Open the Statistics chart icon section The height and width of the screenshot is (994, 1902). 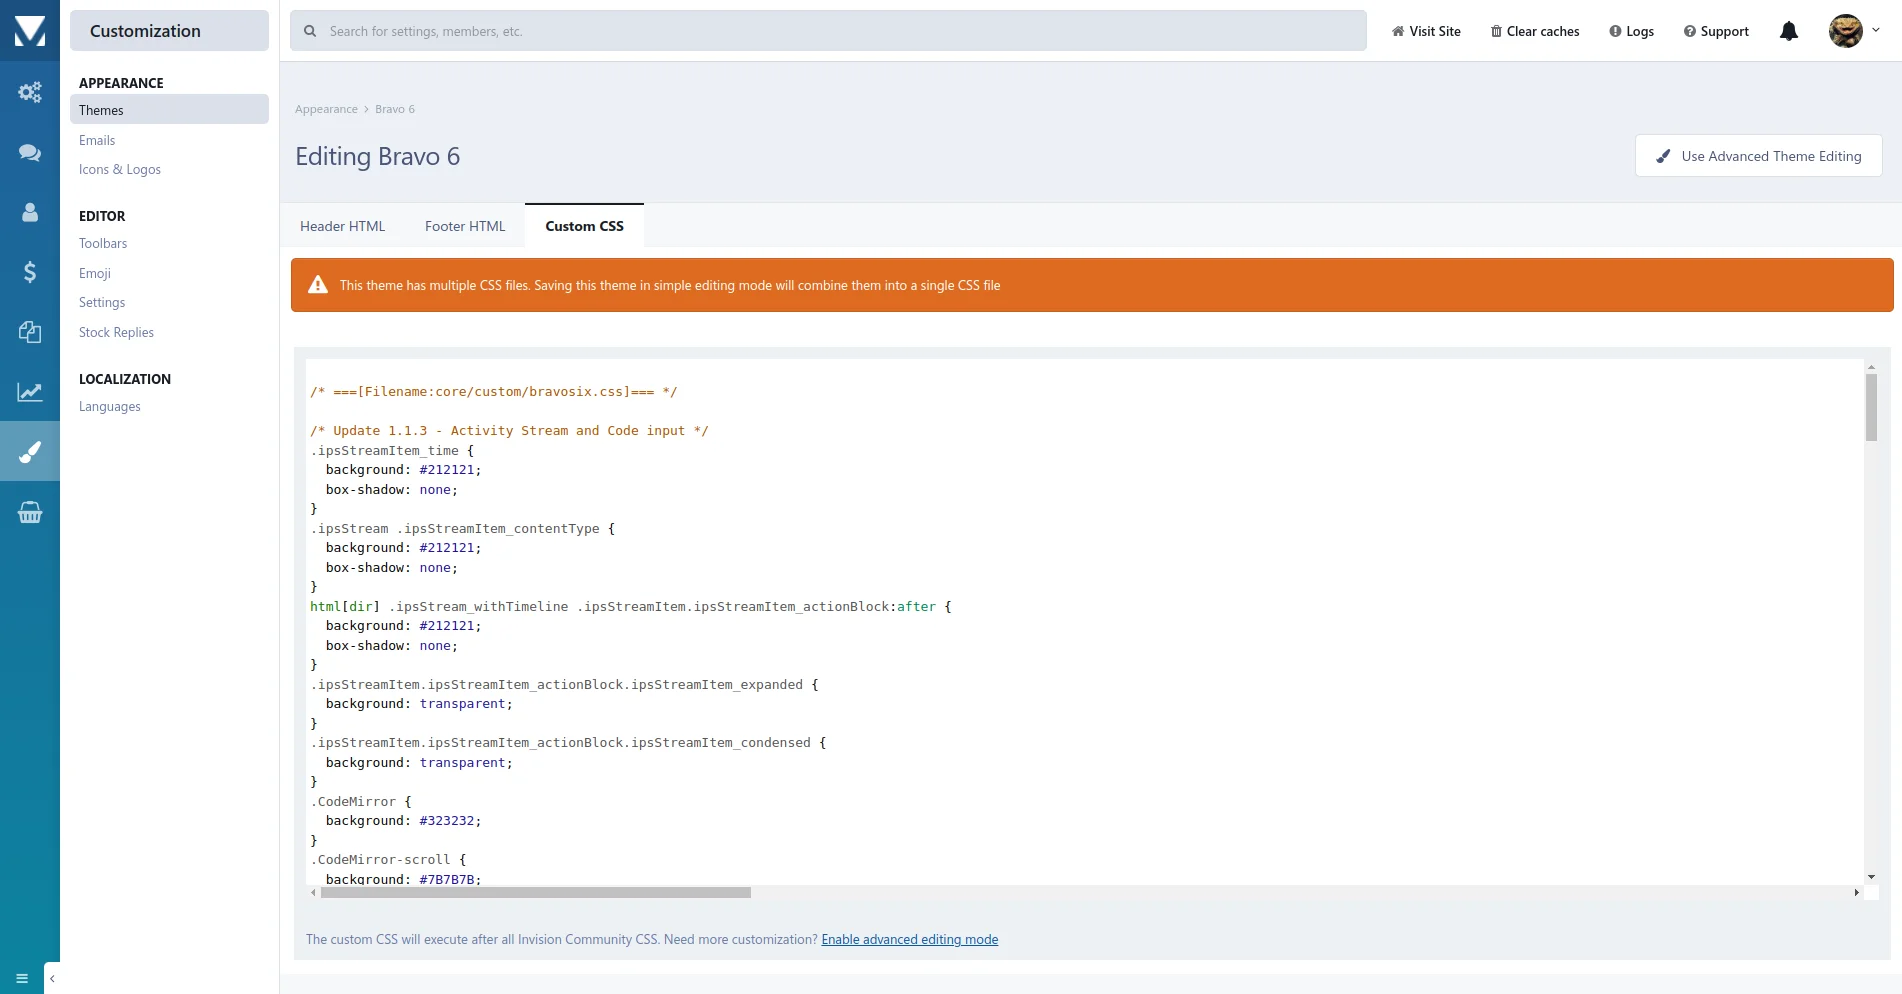coord(30,392)
